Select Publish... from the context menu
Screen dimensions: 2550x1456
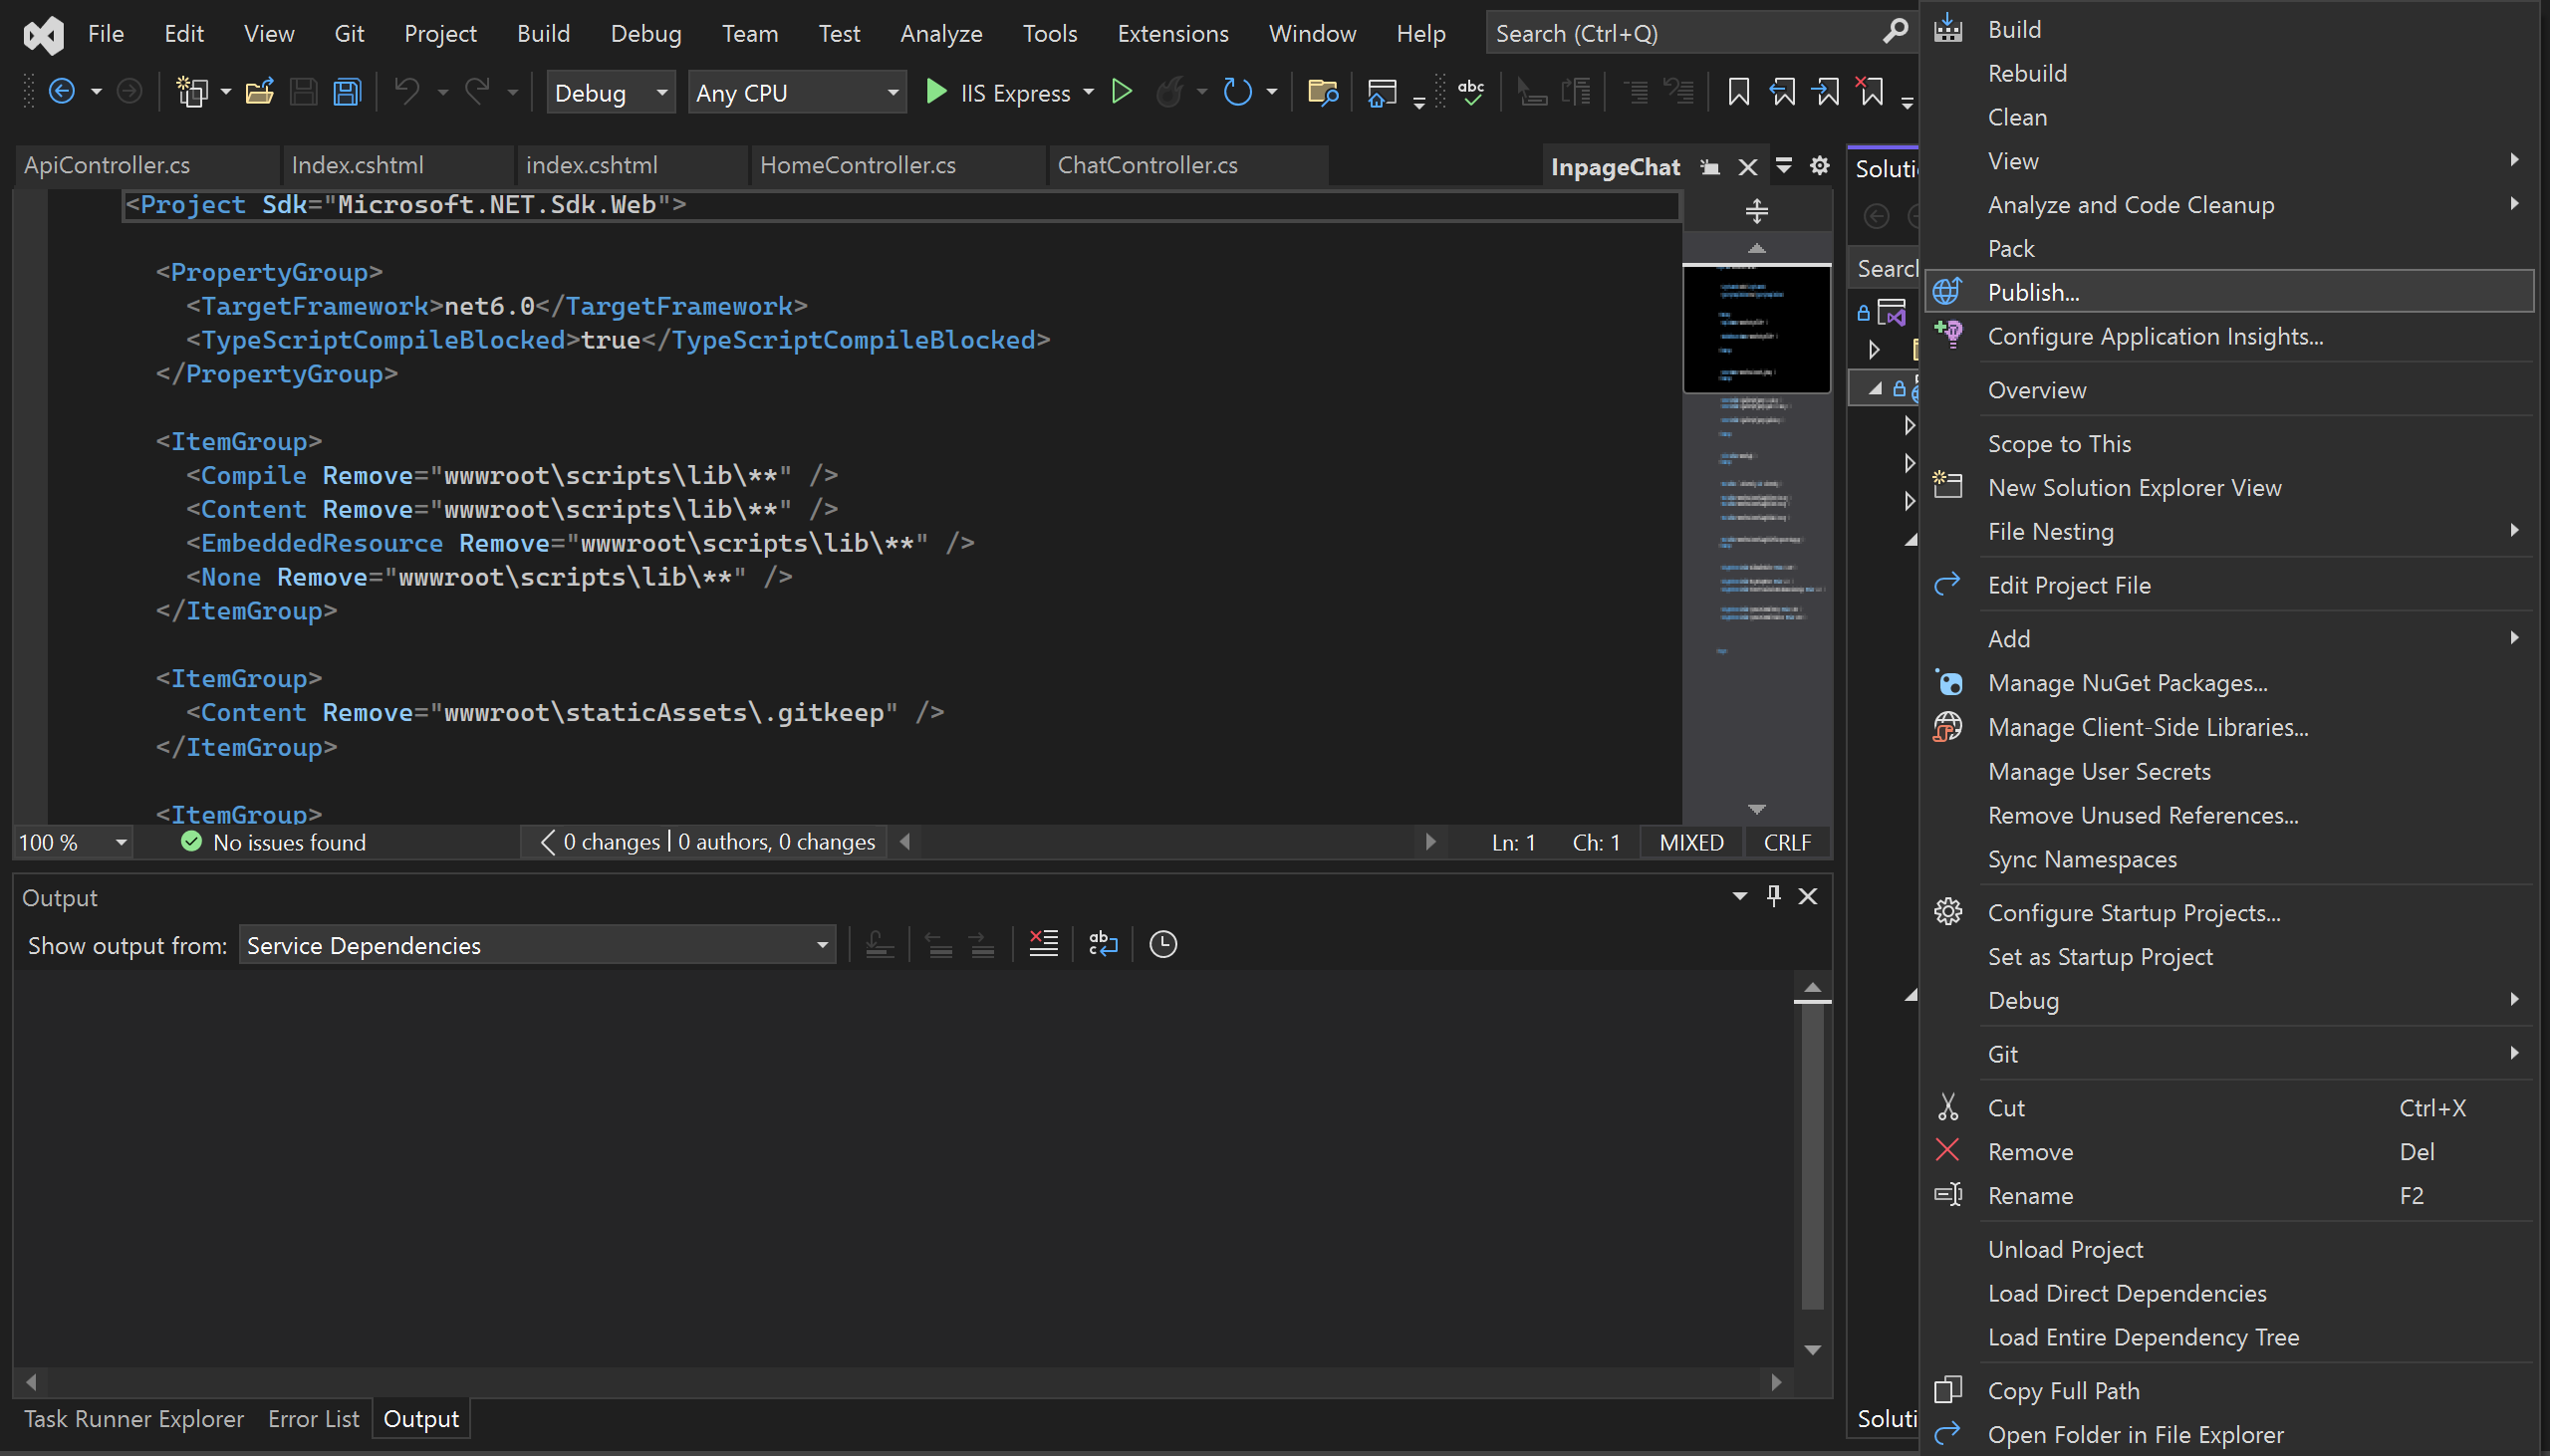click(2032, 292)
